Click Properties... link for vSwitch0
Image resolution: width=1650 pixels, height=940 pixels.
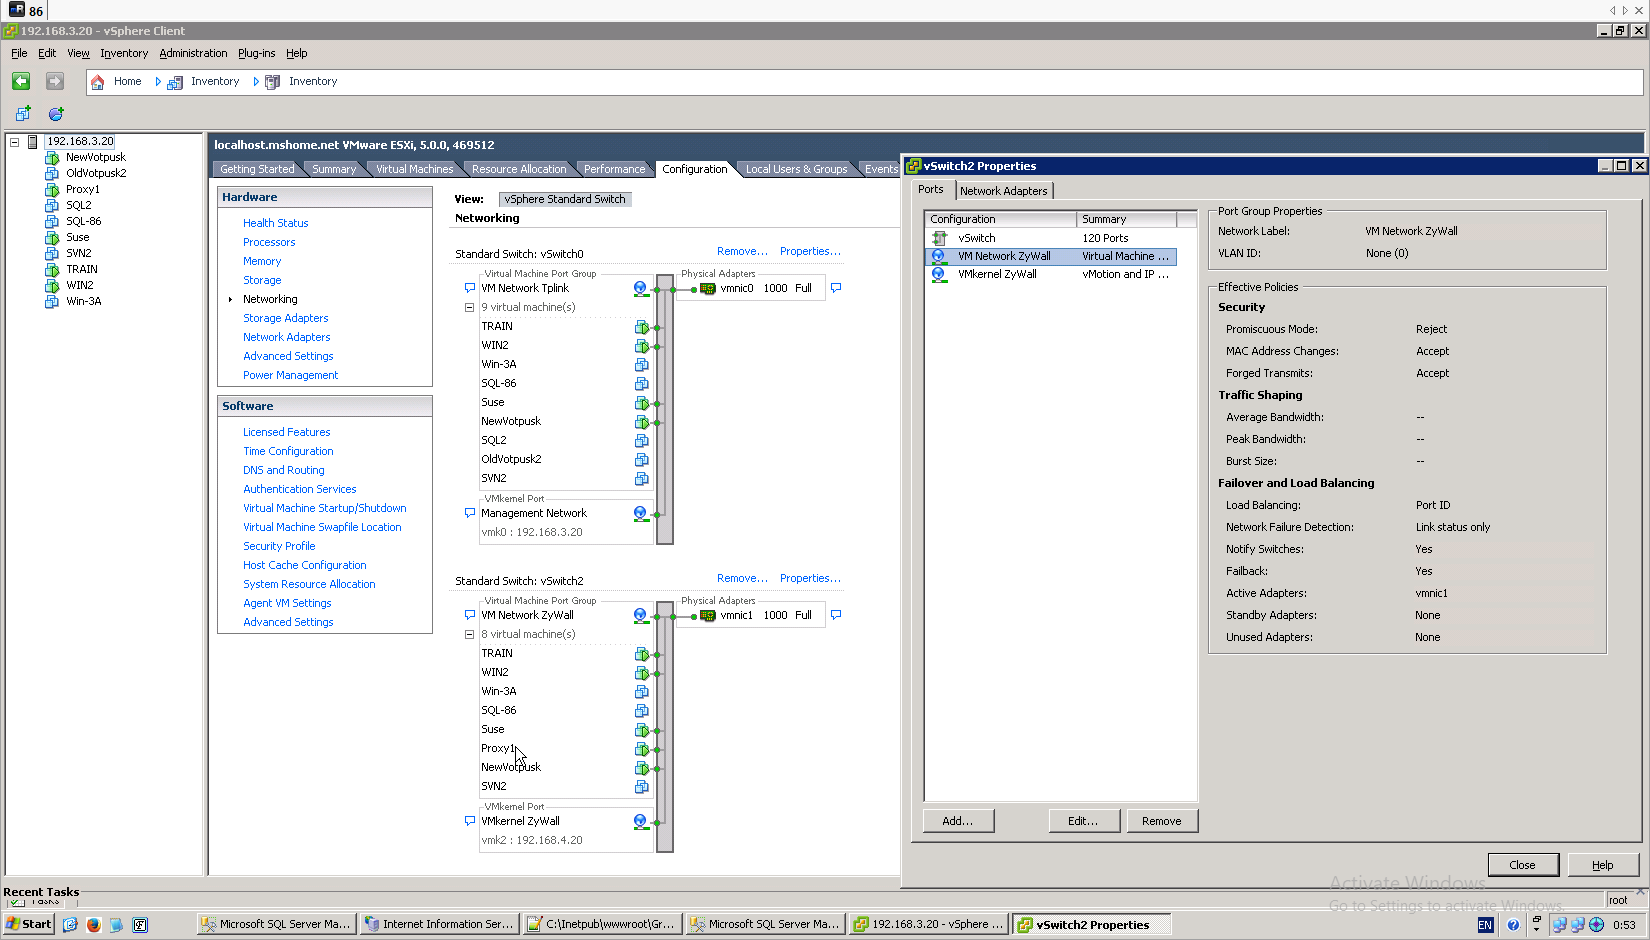810,251
